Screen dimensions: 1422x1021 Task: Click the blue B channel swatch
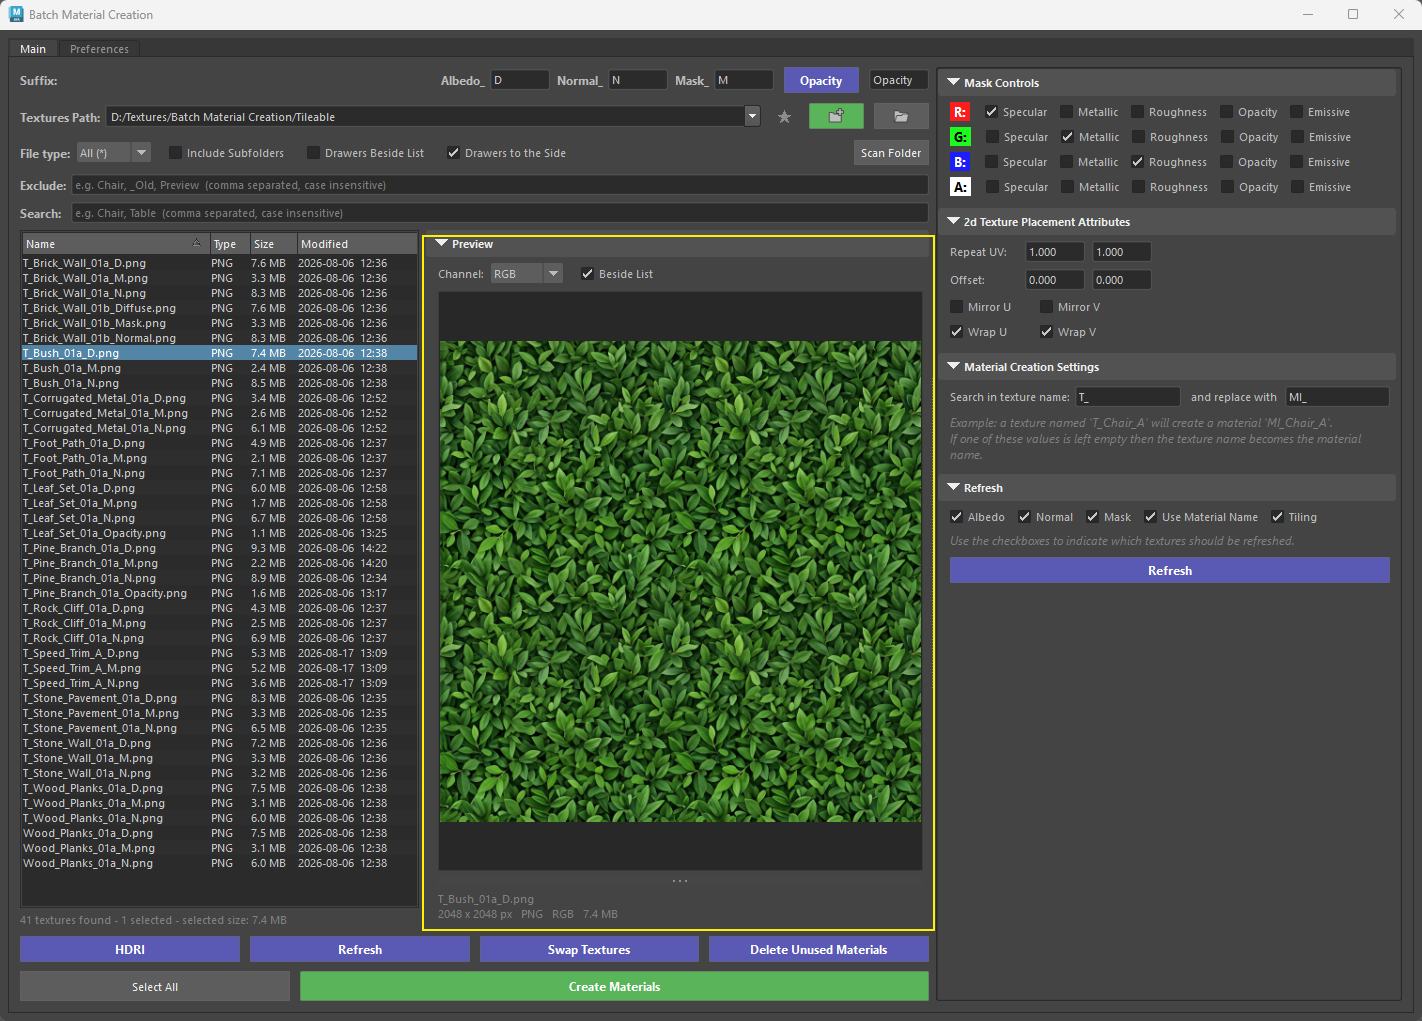(960, 162)
